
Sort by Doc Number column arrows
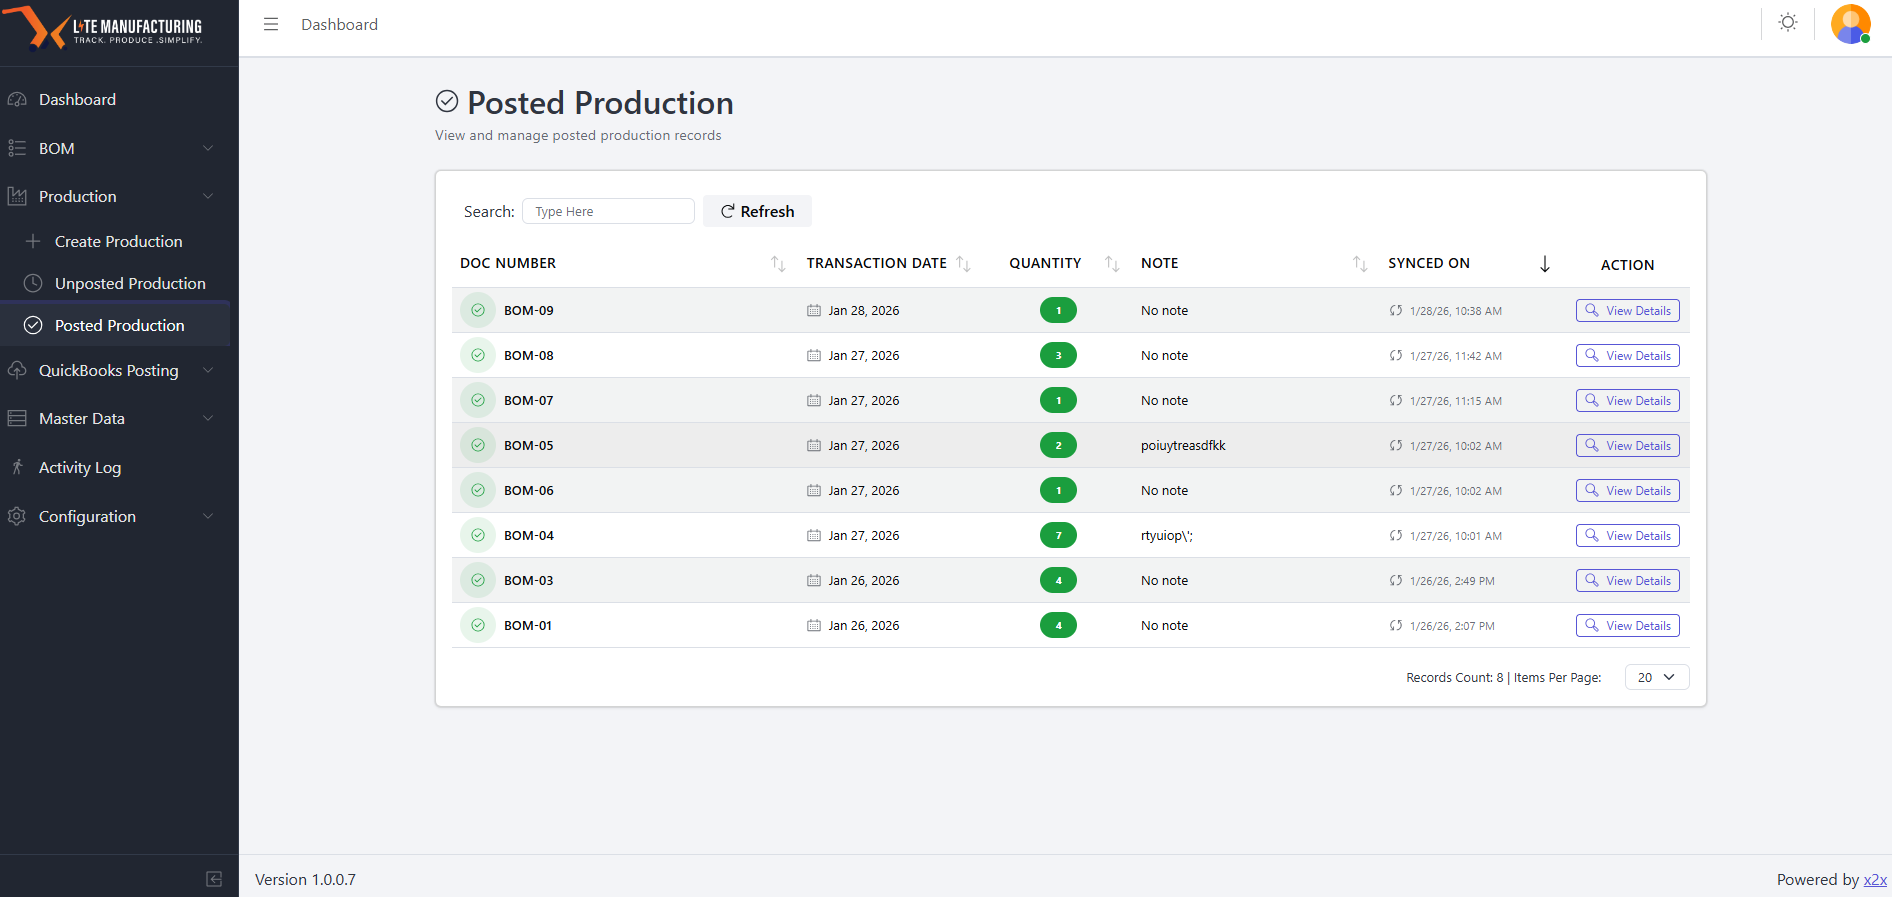coord(778,264)
